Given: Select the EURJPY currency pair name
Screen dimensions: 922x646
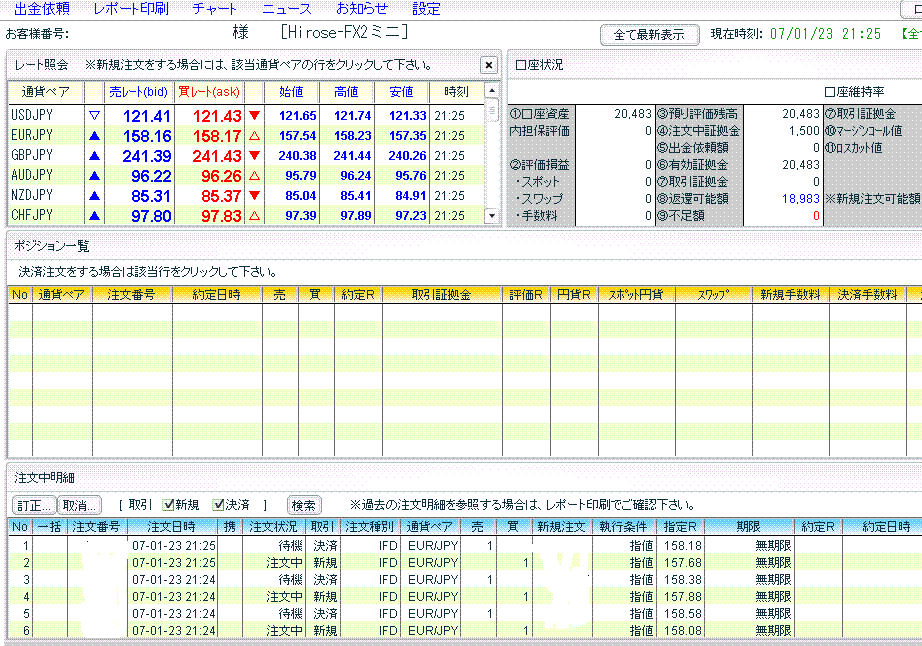Looking at the screenshot, I should (32, 135).
